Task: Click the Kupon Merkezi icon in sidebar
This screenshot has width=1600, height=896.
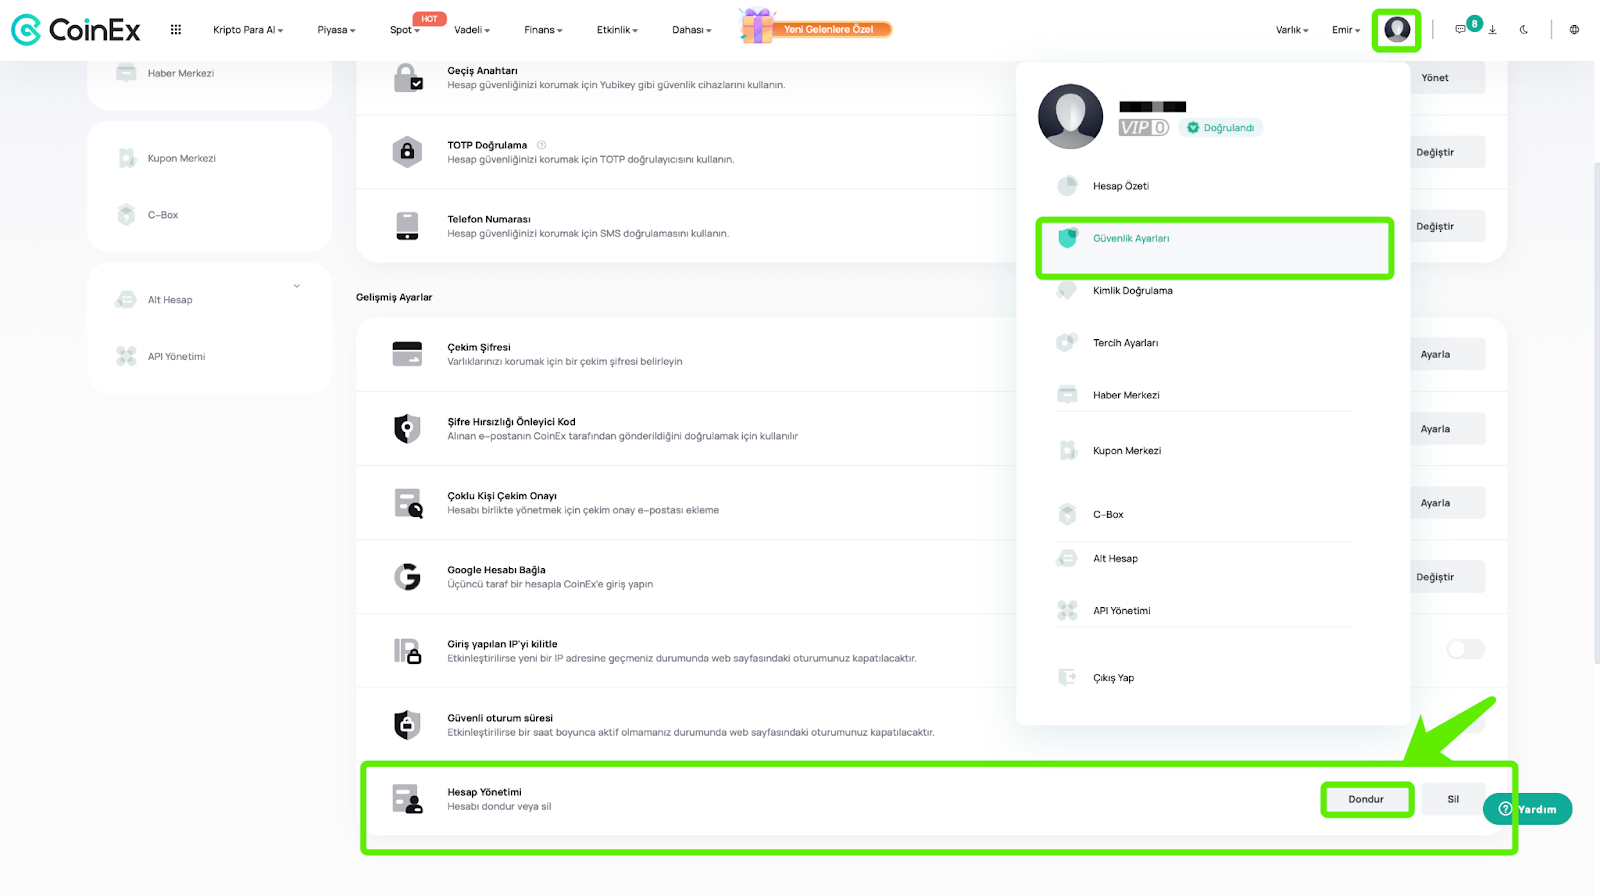Action: [x=126, y=158]
